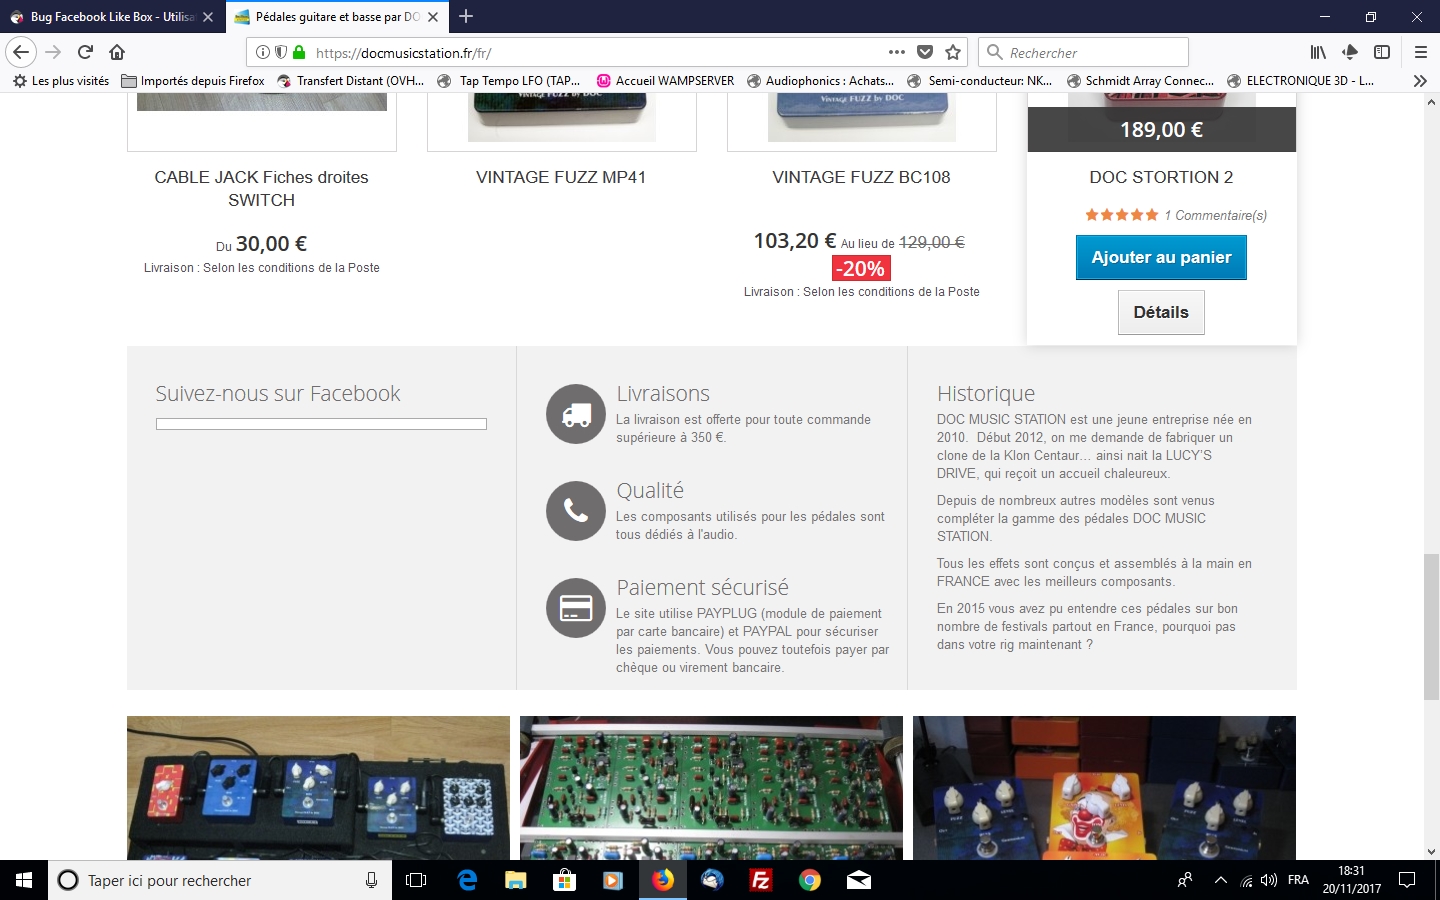Open Détails for DOC STORTION 2
1440x900 pixels.
pos(1161,312)
